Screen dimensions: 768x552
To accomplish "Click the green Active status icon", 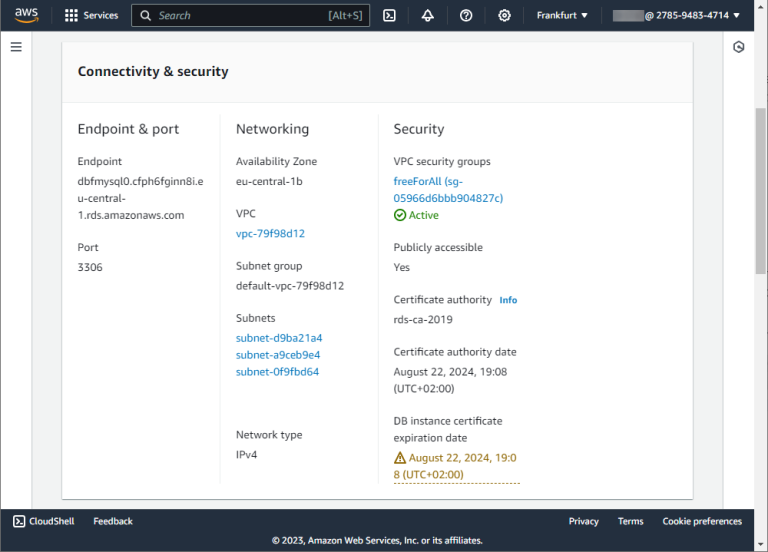I will 400,215.
